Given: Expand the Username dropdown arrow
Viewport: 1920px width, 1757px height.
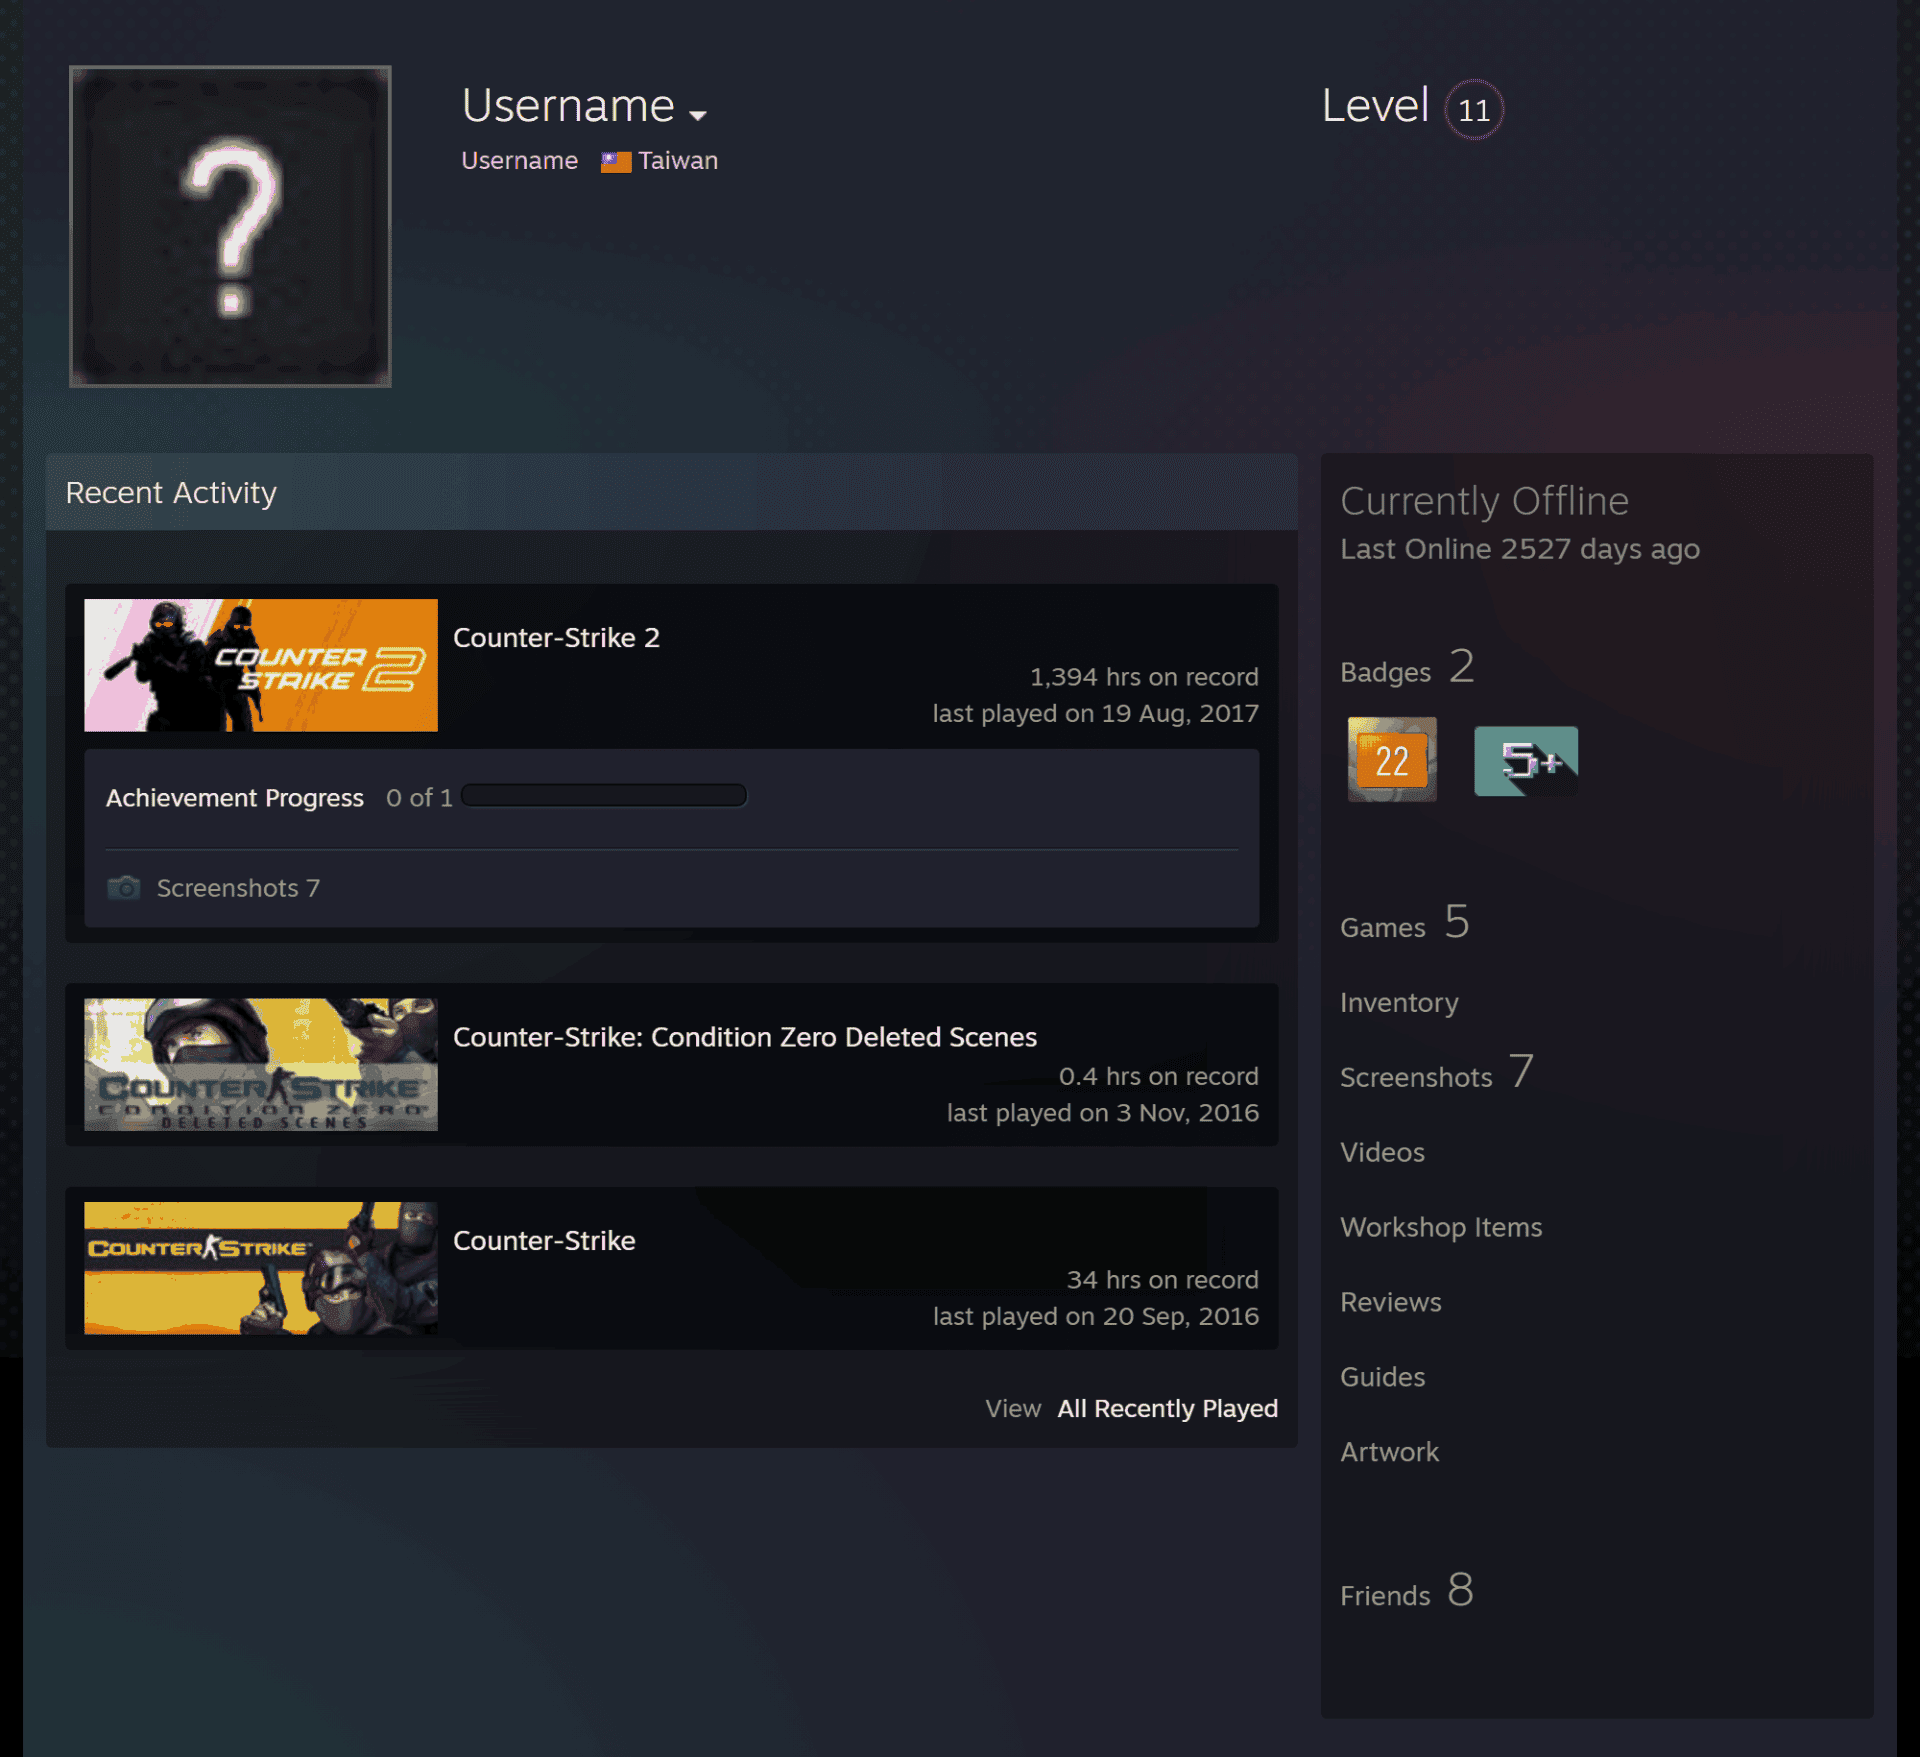Looking at the screenshot, I should pyautogui.click(x=698, y=115).
